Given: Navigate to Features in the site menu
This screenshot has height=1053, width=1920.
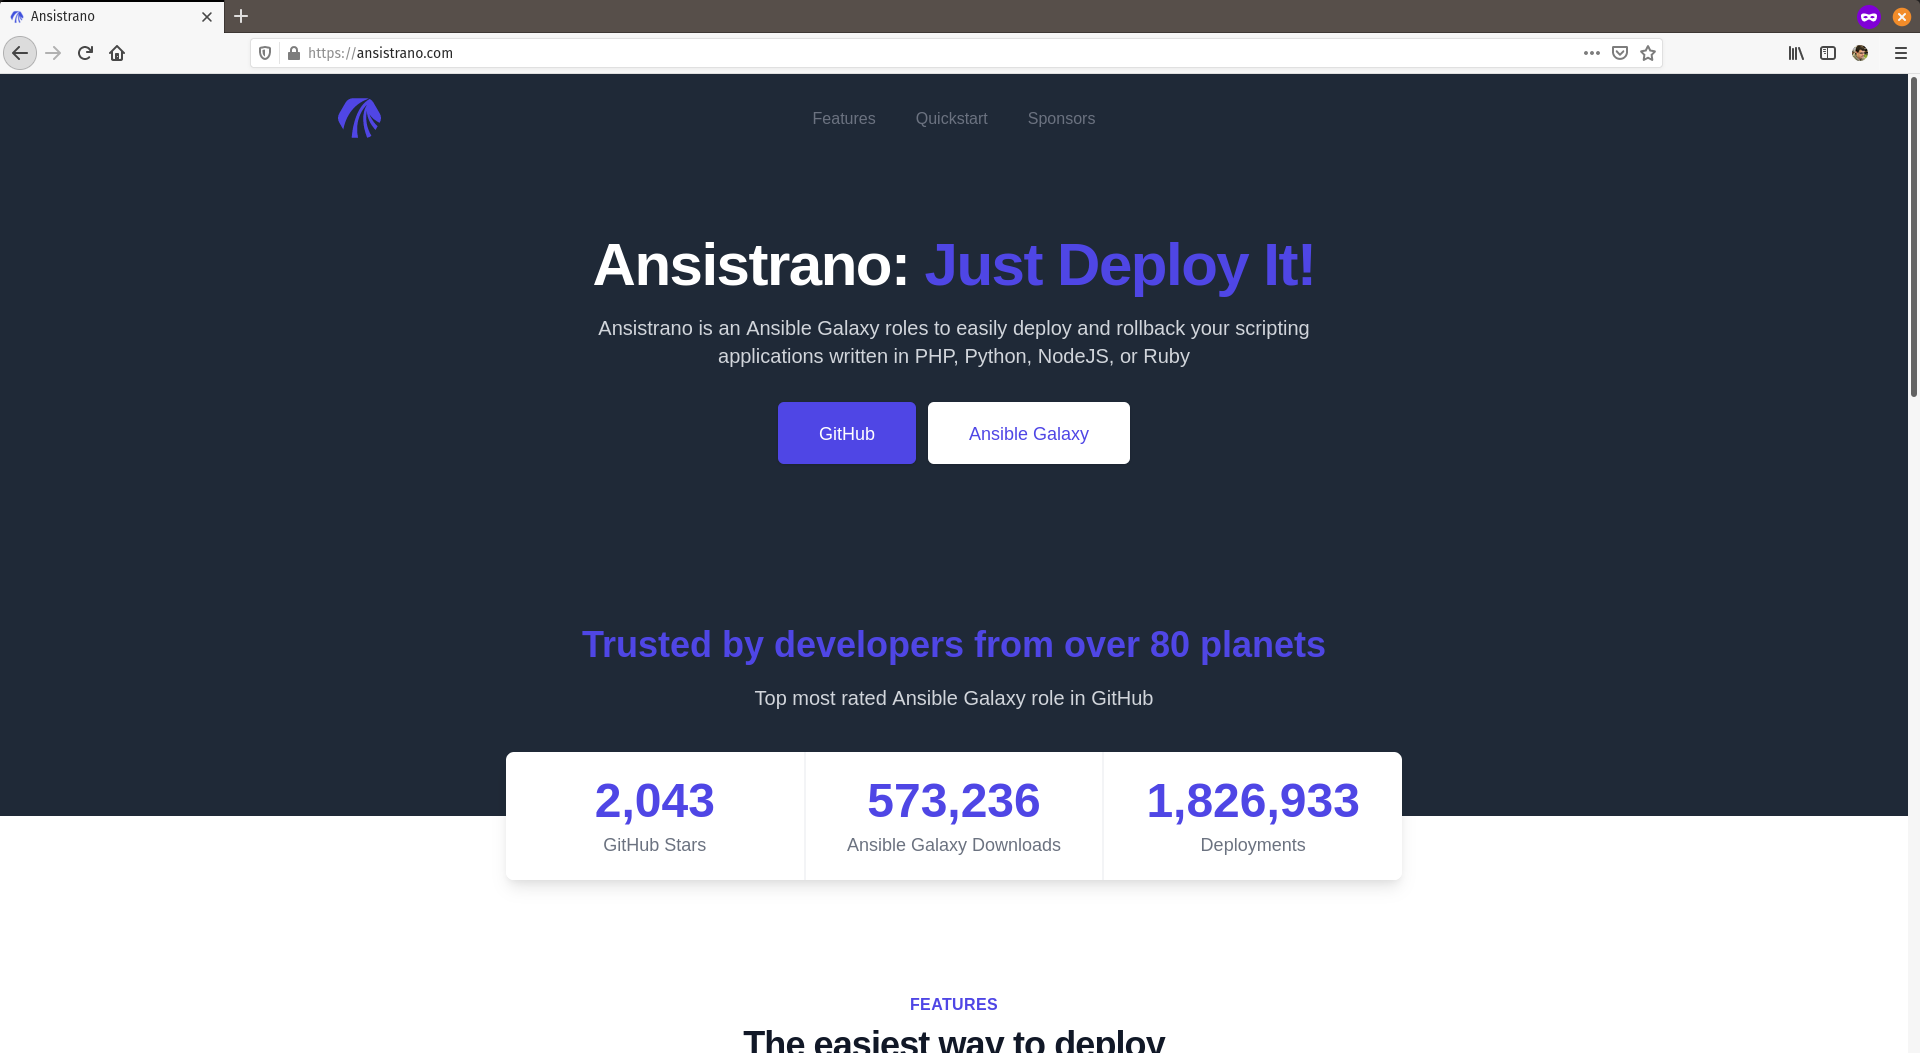Looking at the screenshot, I should [843, 118].
